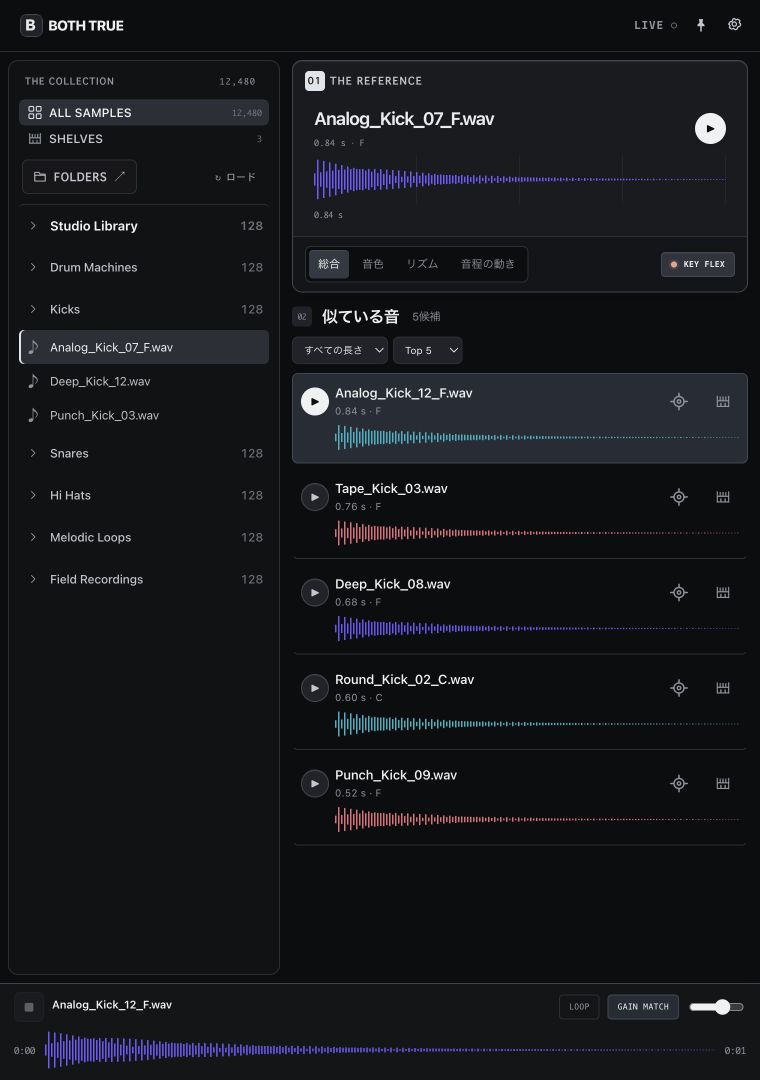Viewport: 760px width, 1080px height.
Task: Switch to the 音色 tab
Action: (373, 264)
